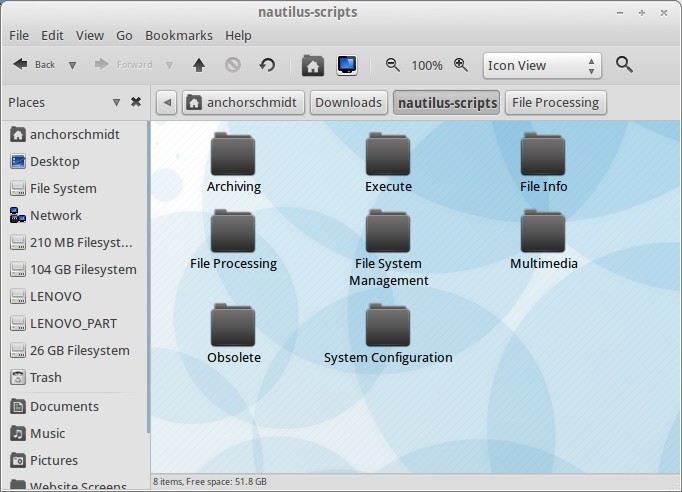Click the Forward arrow button
This screenshot has width=682, height=492.
pos(123,65)
